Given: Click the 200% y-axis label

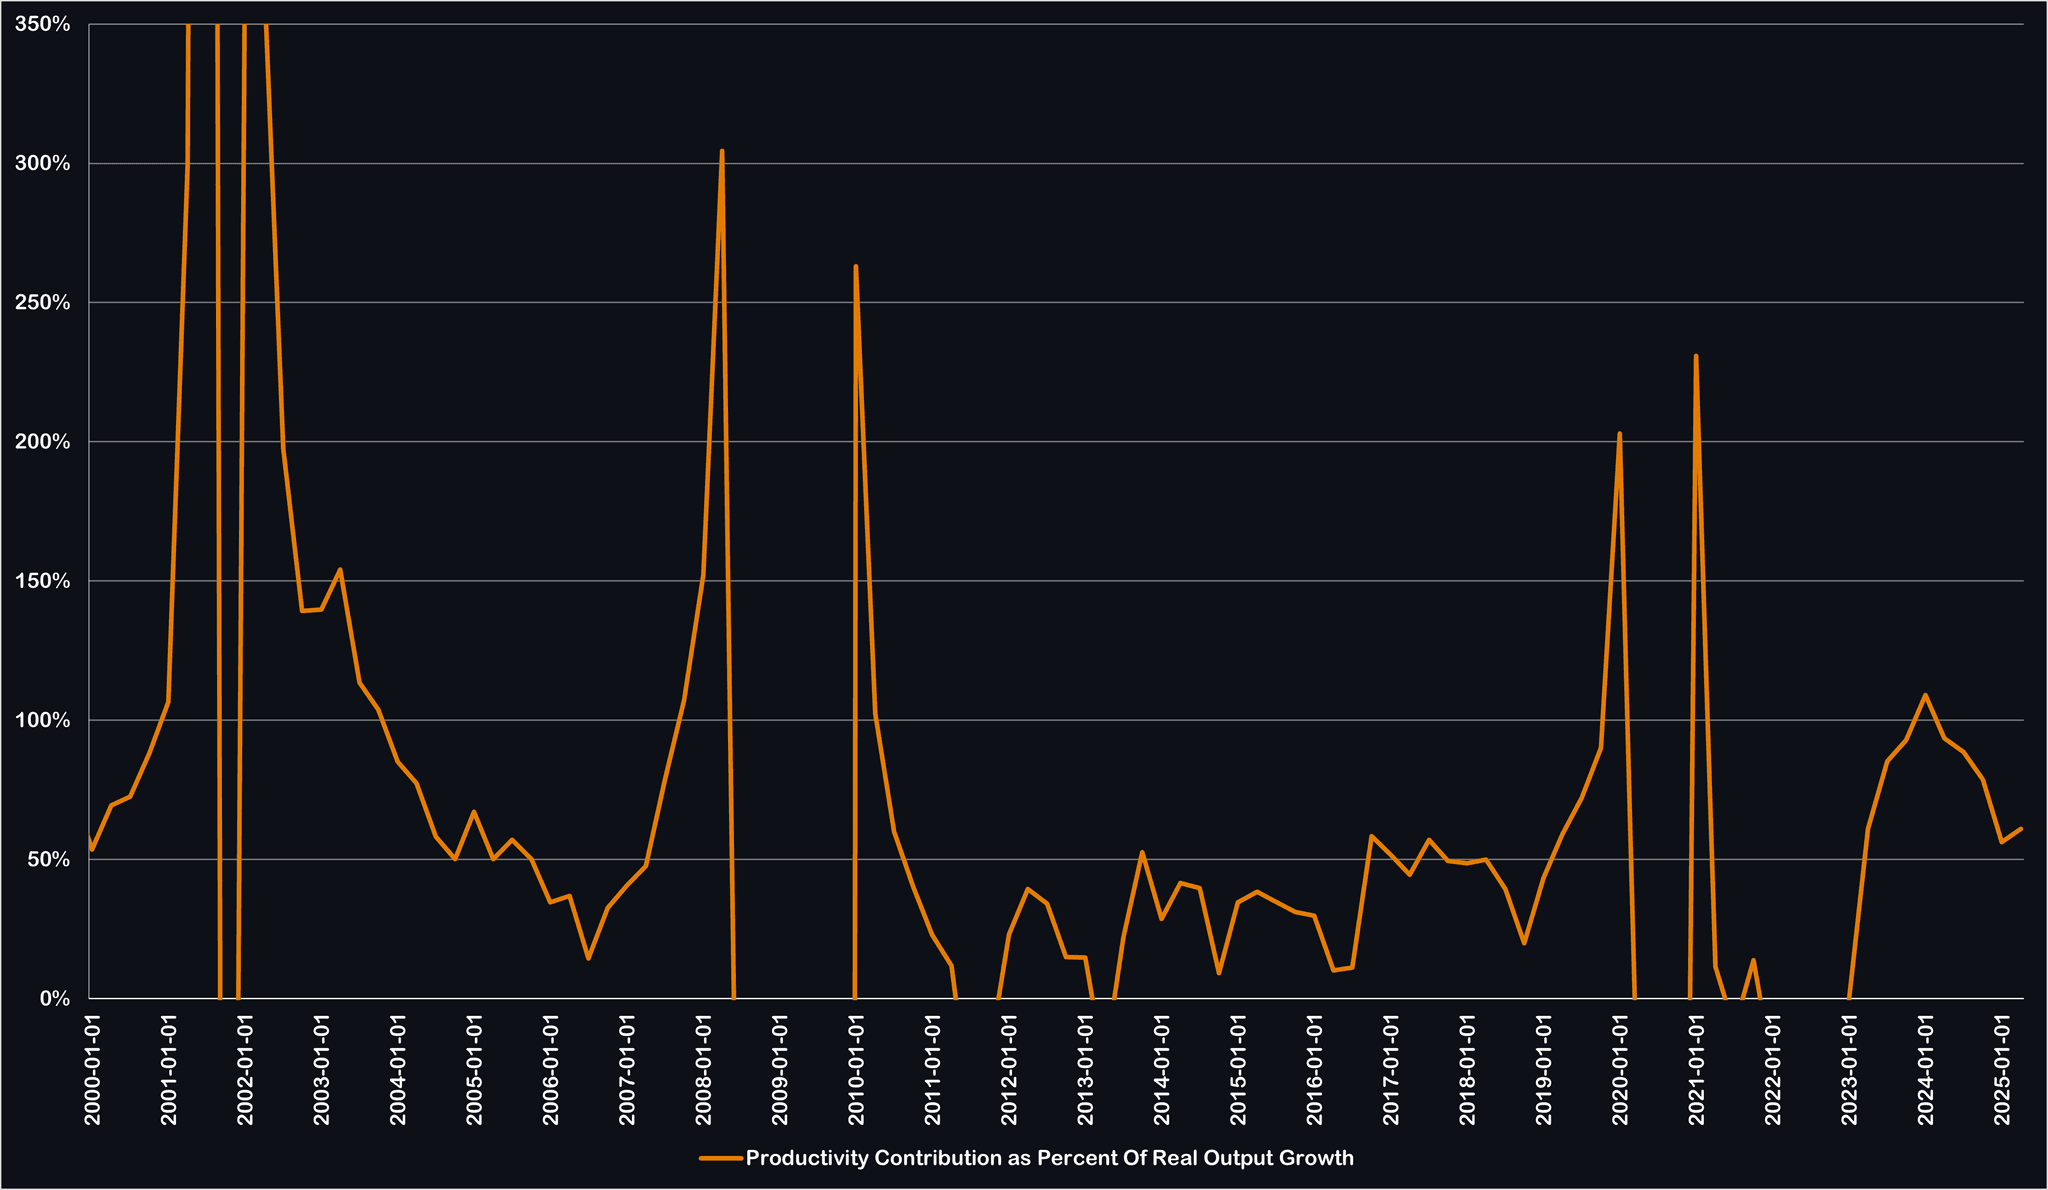Looking at the screenshot, I should point(43,441).
